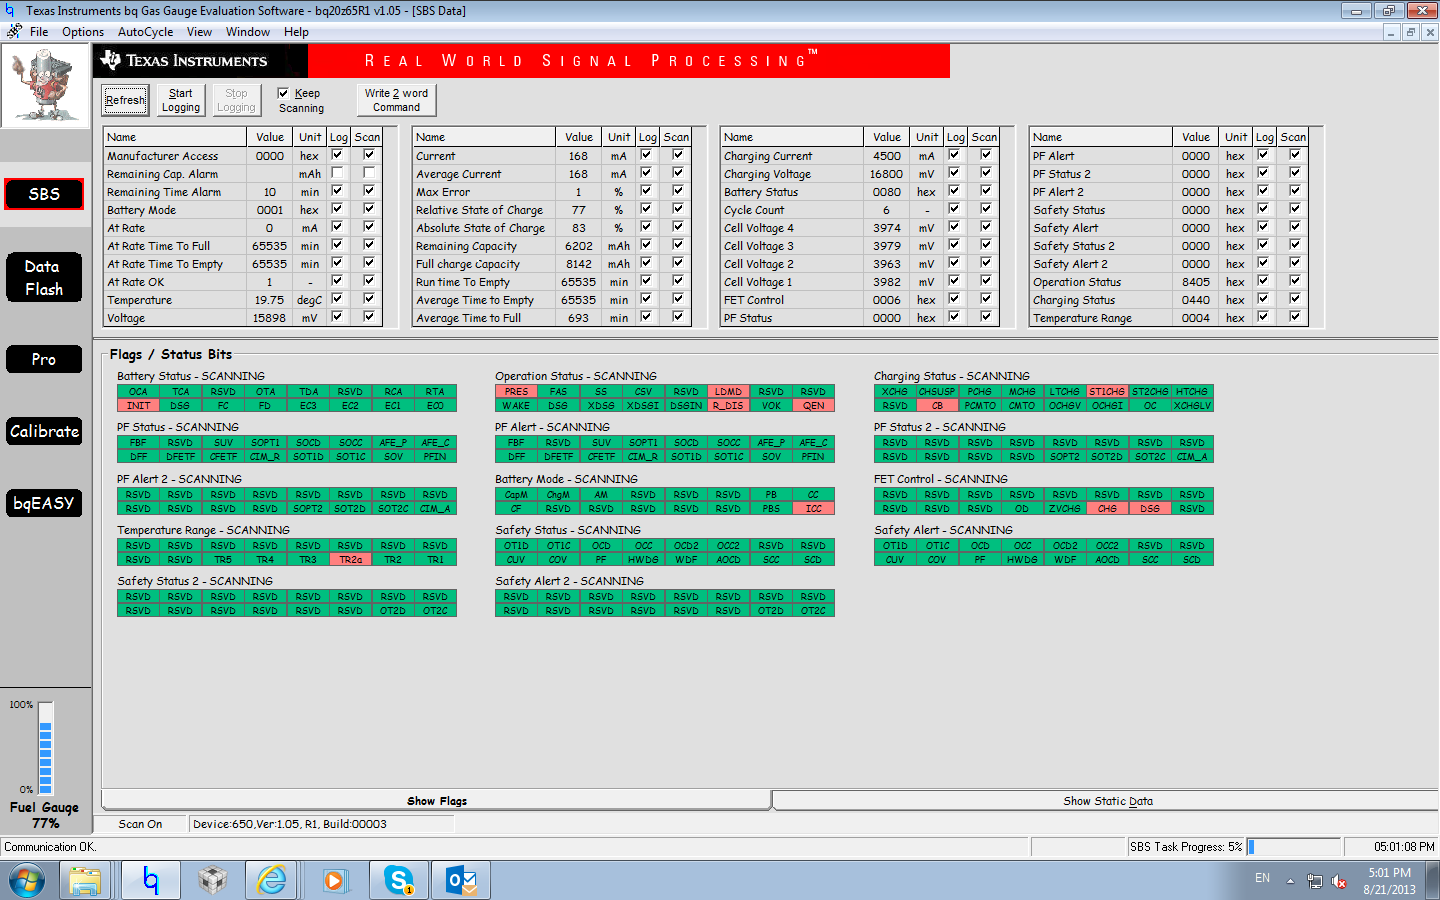Toggle Scan checkbox for Relative State of Charge
1440x900 pixels.
point(678,209)
